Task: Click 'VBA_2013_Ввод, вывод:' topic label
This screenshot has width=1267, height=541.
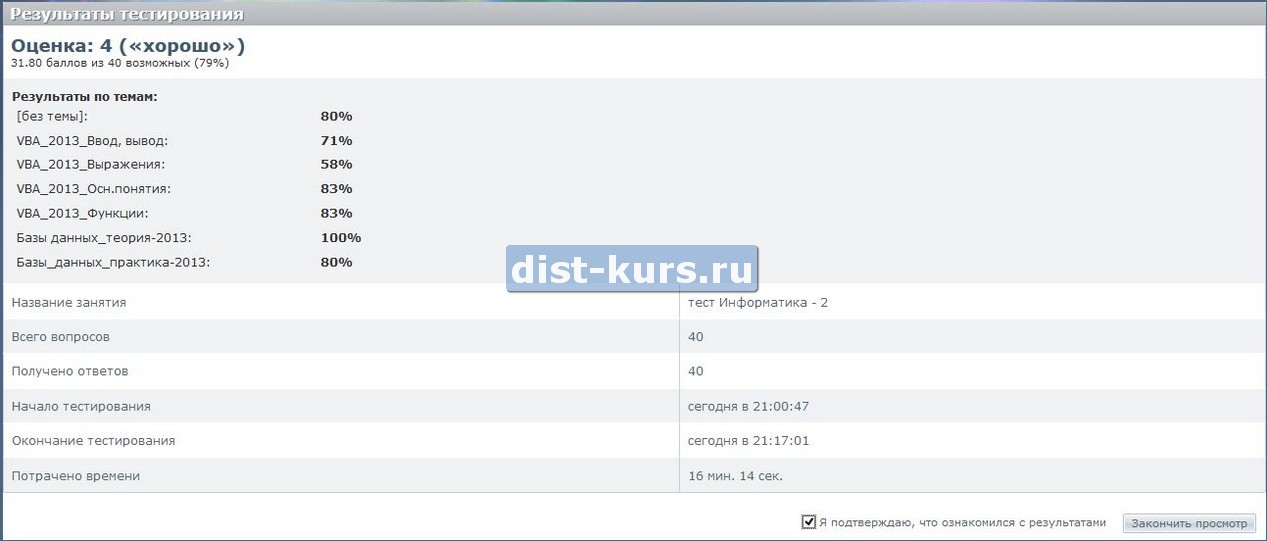Action: (x=92, y=141)
